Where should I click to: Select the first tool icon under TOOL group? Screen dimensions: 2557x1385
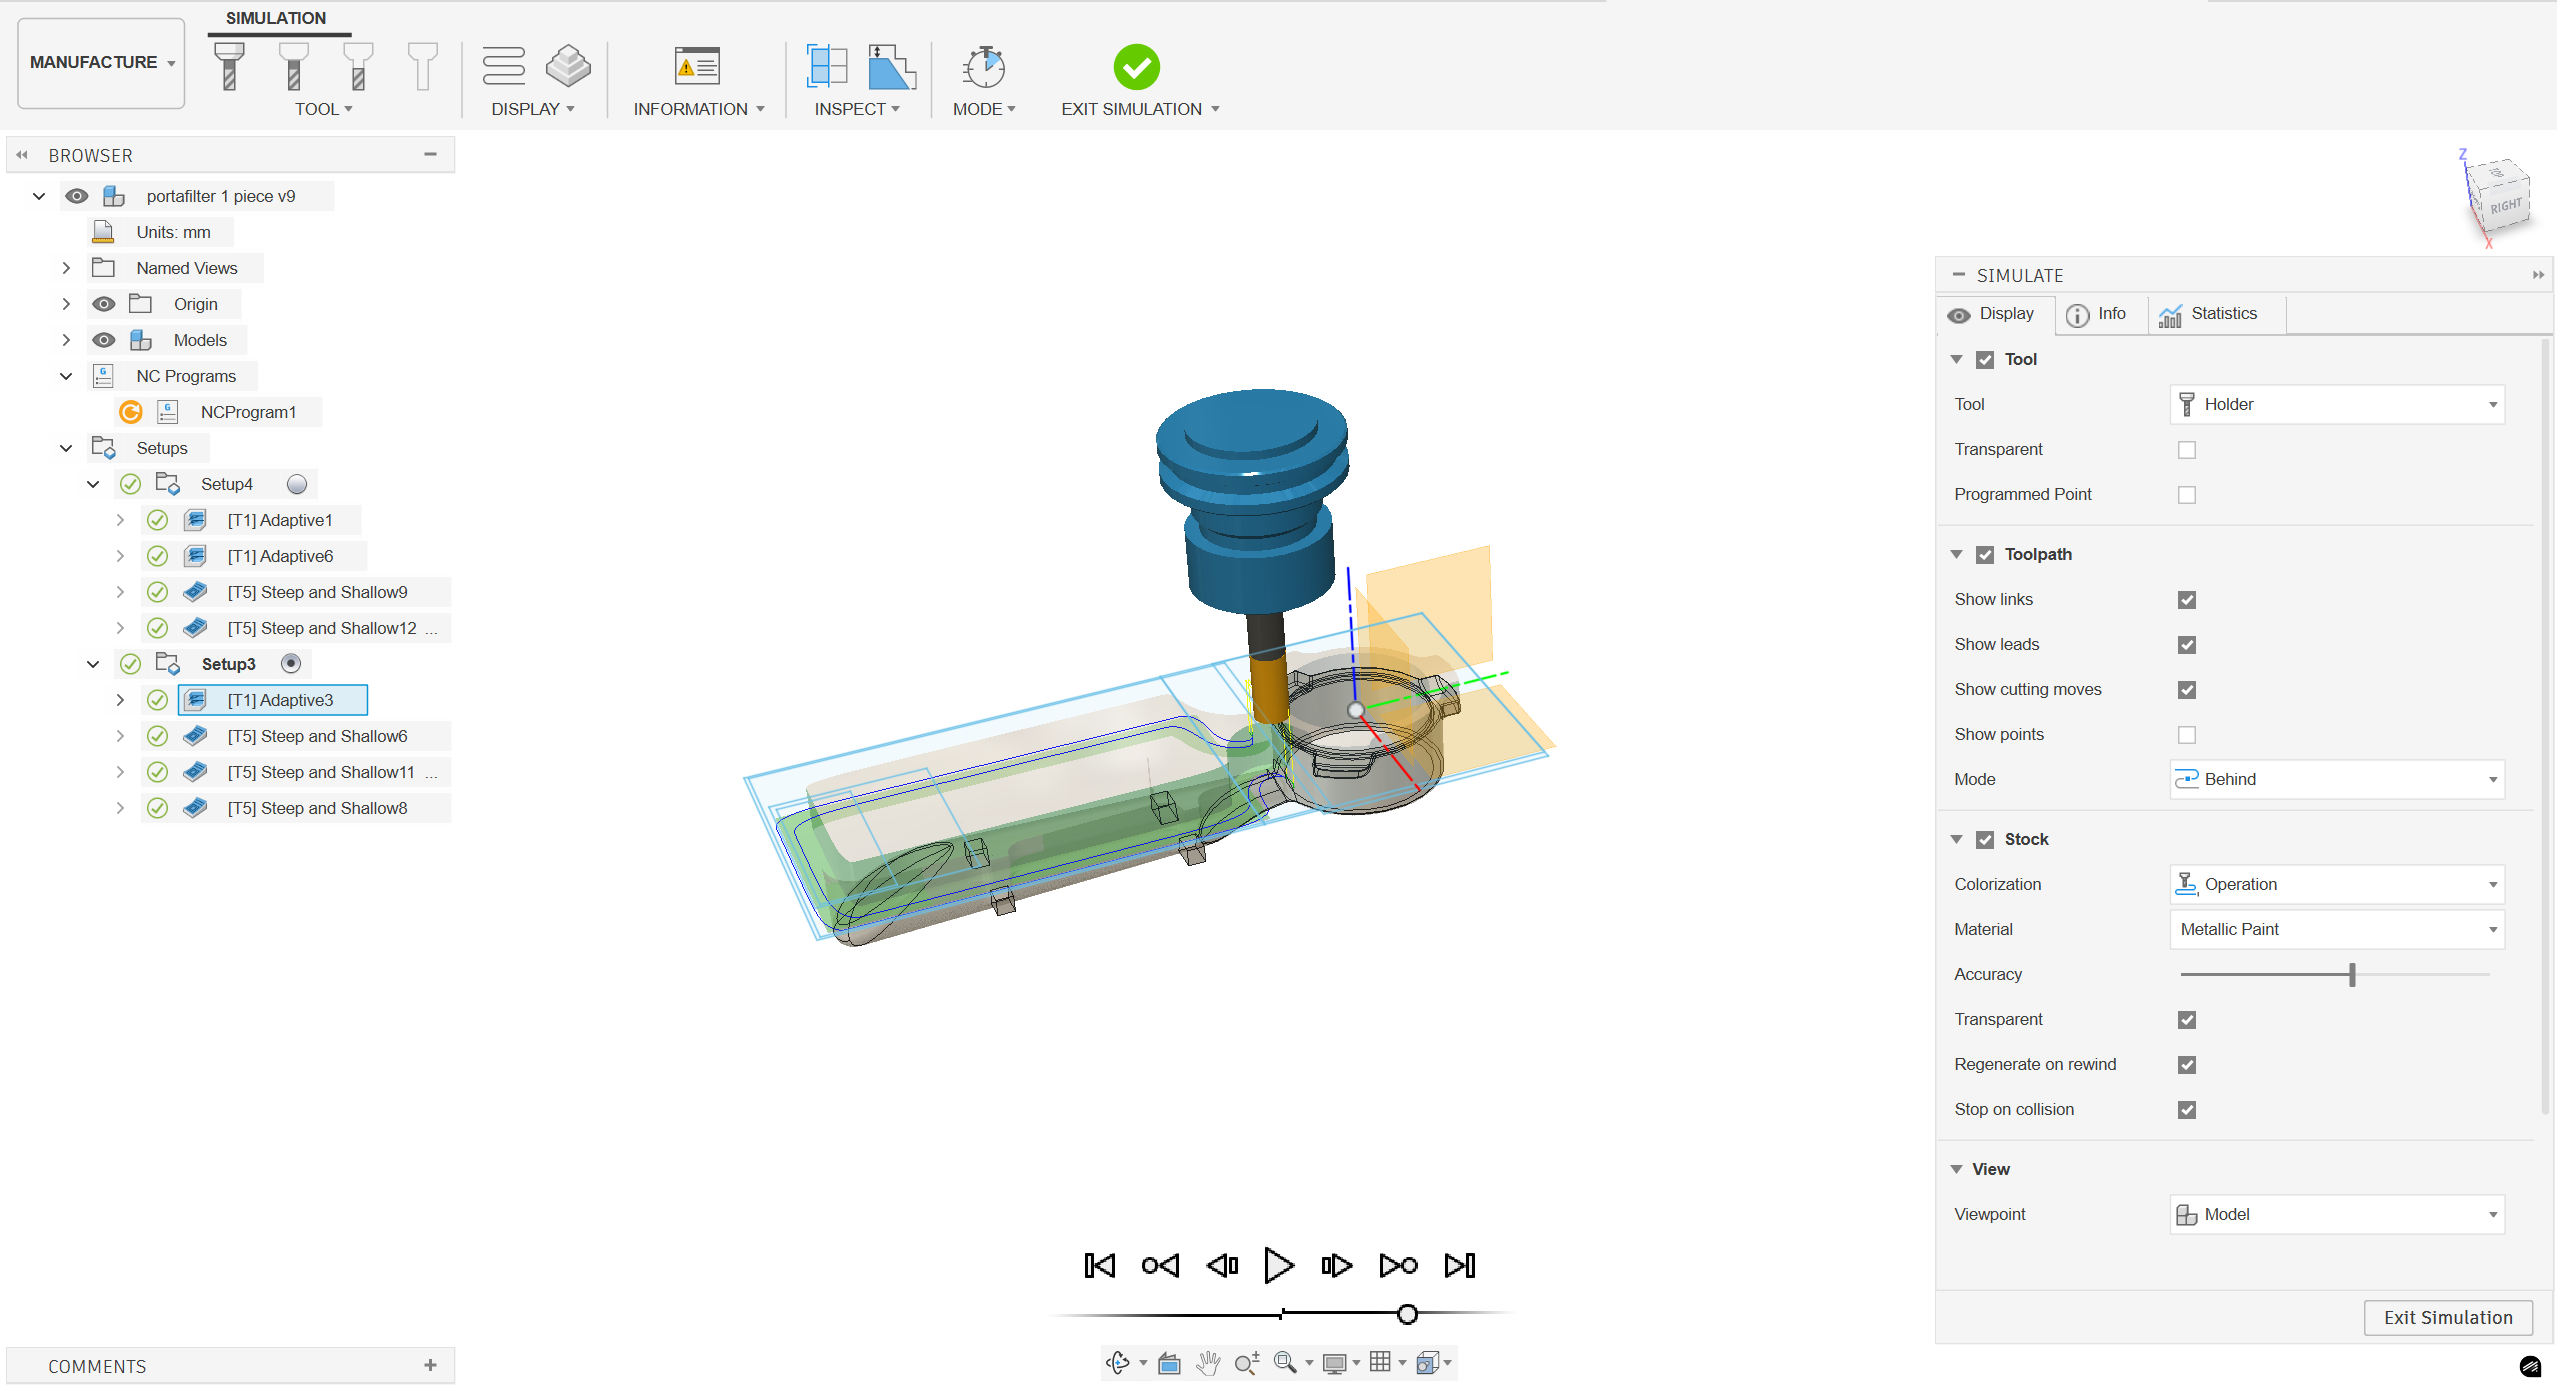tap(228, 66)
